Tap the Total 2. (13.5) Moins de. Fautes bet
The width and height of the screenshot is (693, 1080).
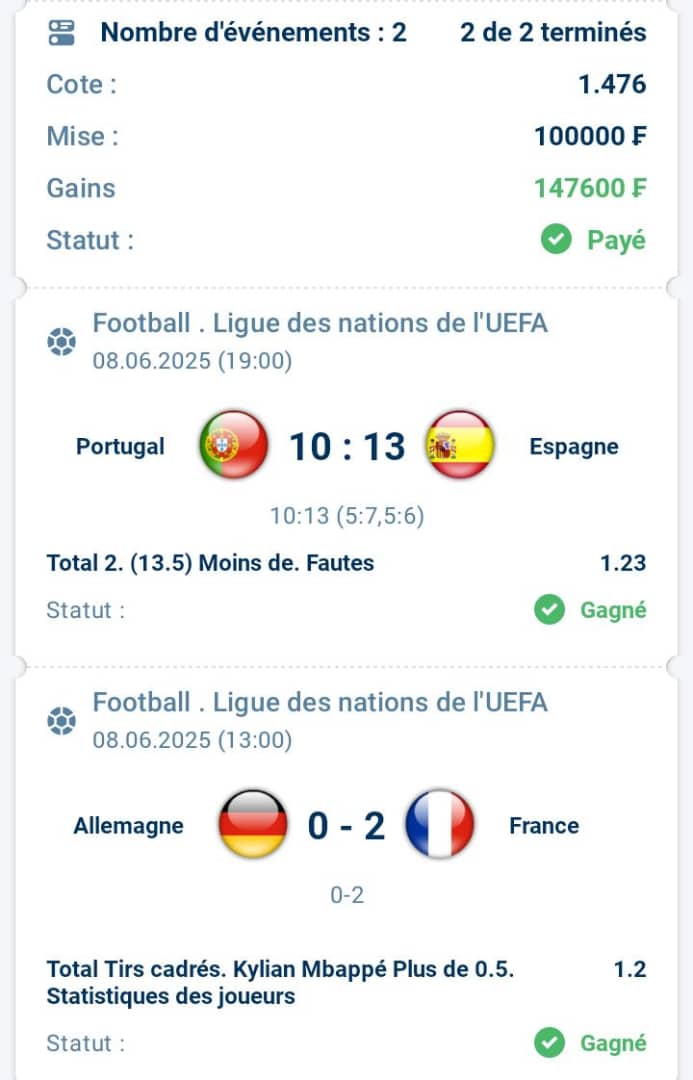(x=210, y=563)
